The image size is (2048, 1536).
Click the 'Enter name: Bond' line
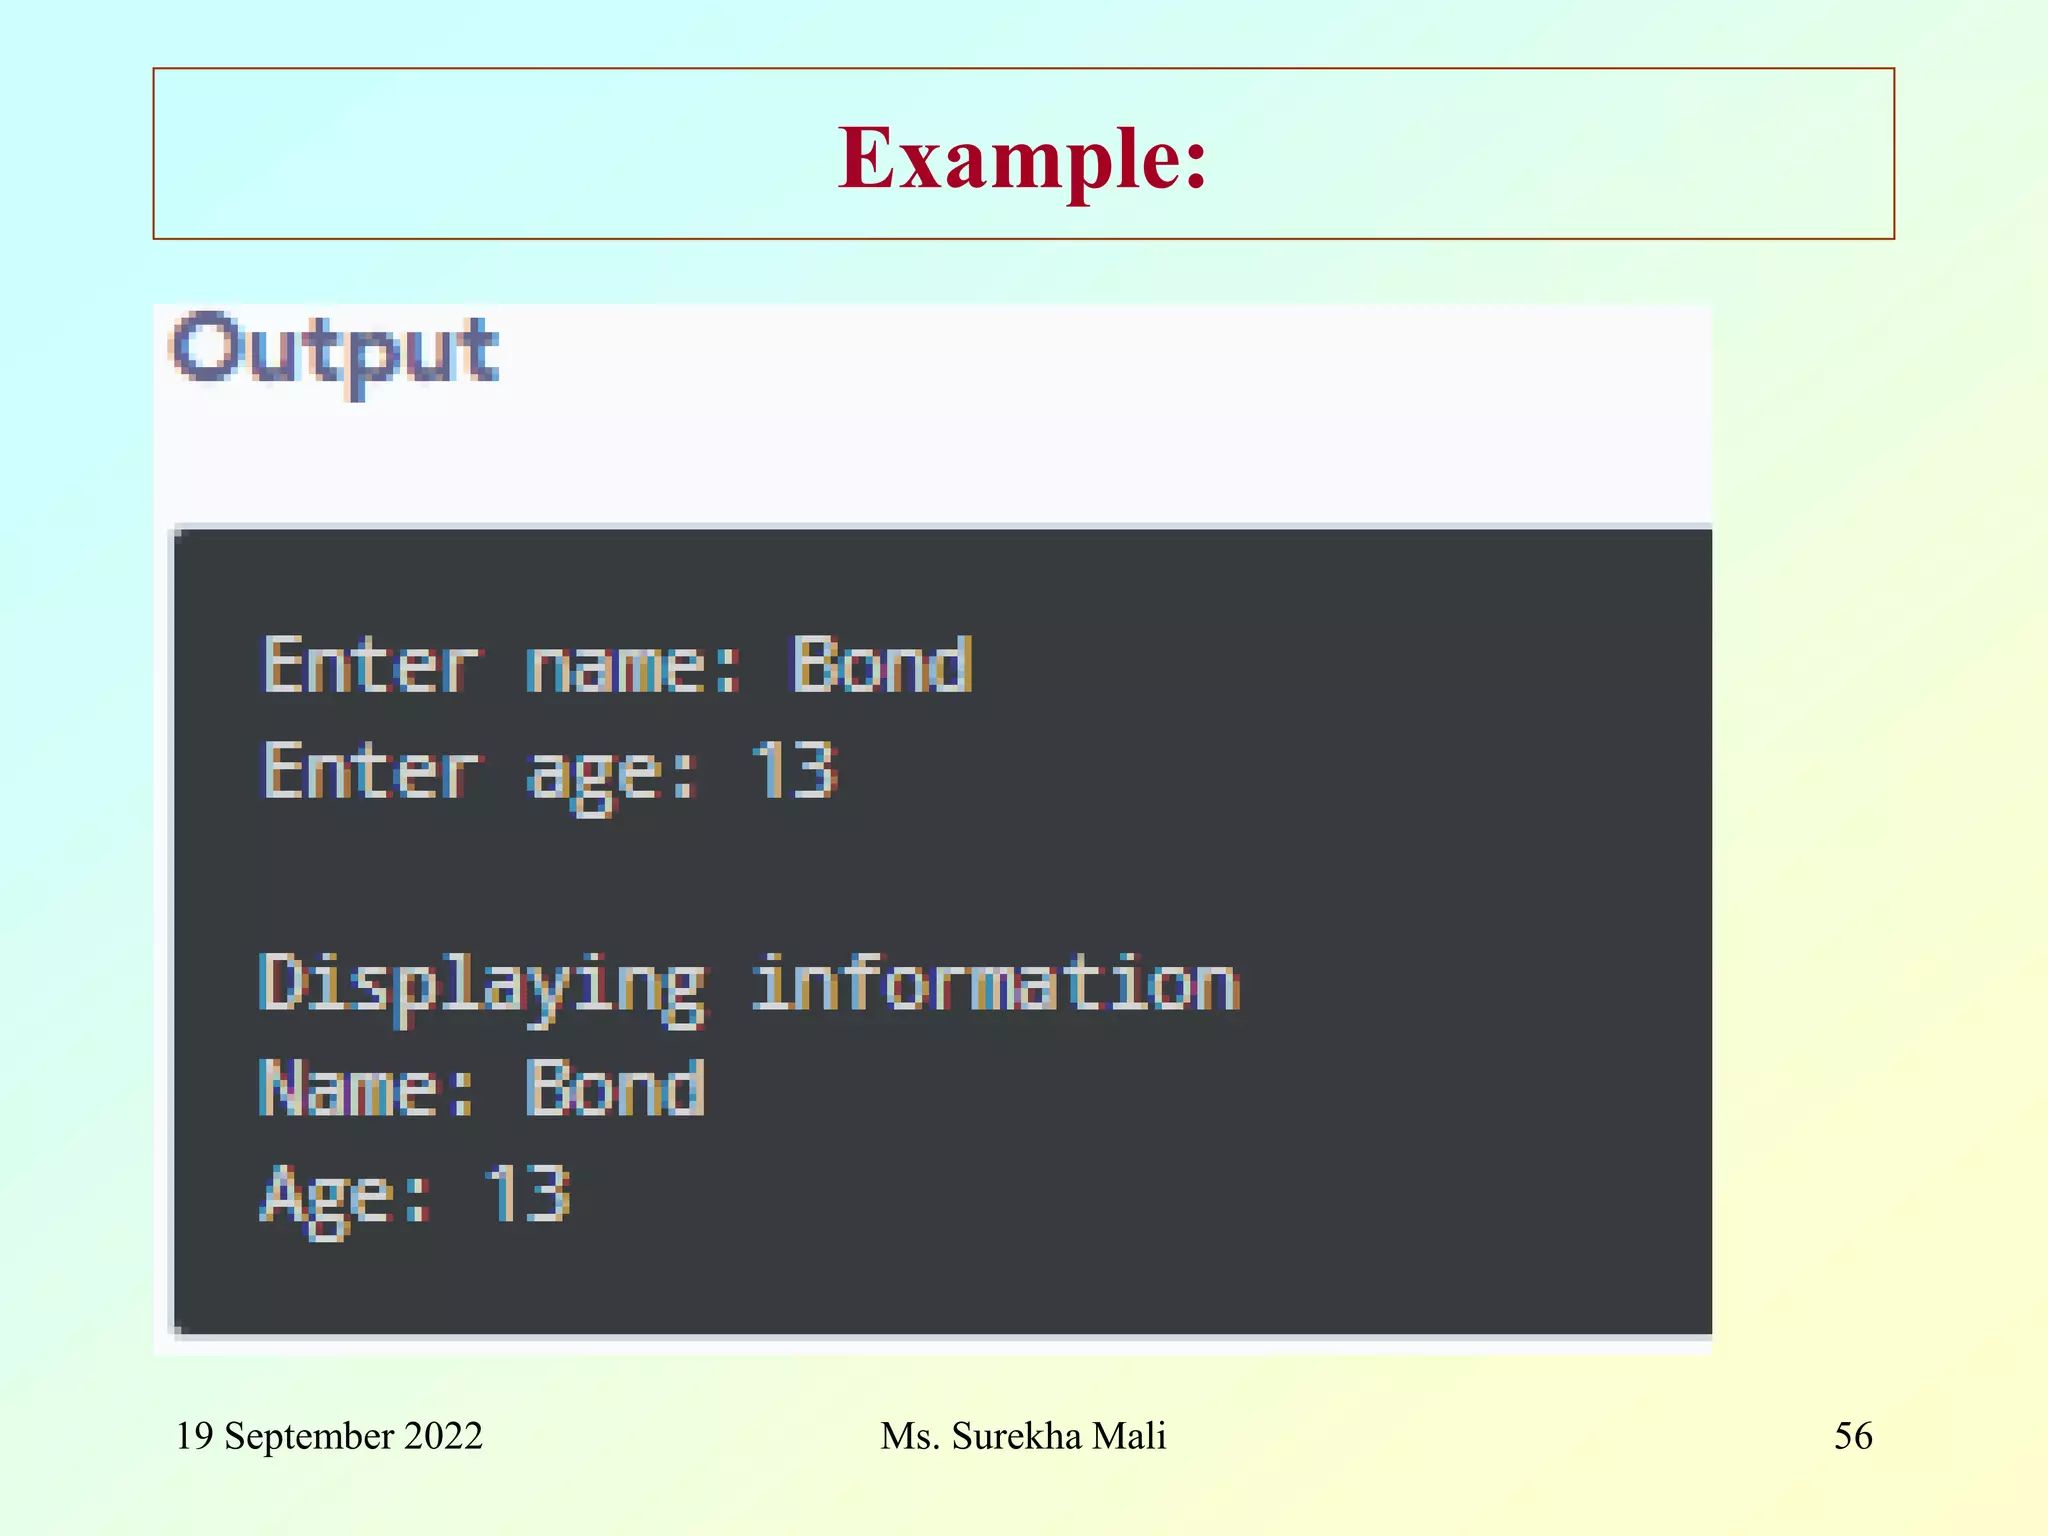point(616,666)
